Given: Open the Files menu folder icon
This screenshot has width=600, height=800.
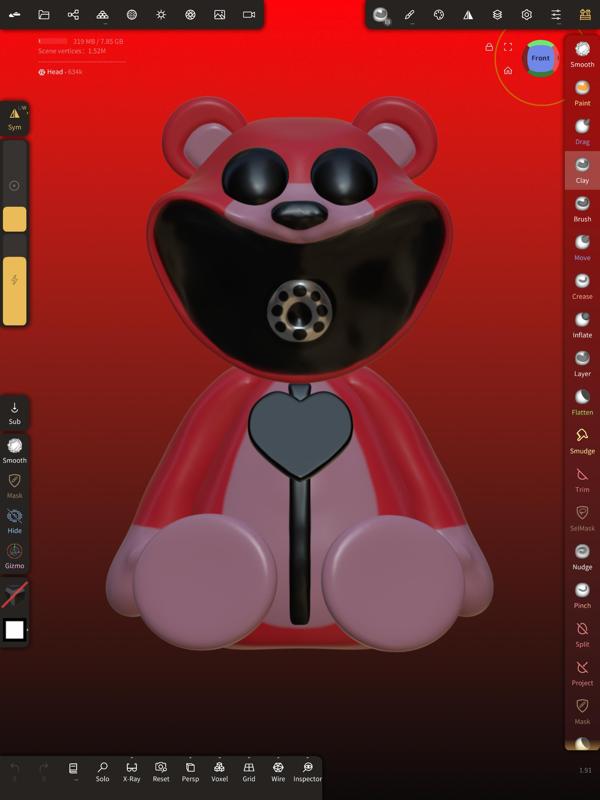Looking at the screenshot, I should [x=44, y=14].
